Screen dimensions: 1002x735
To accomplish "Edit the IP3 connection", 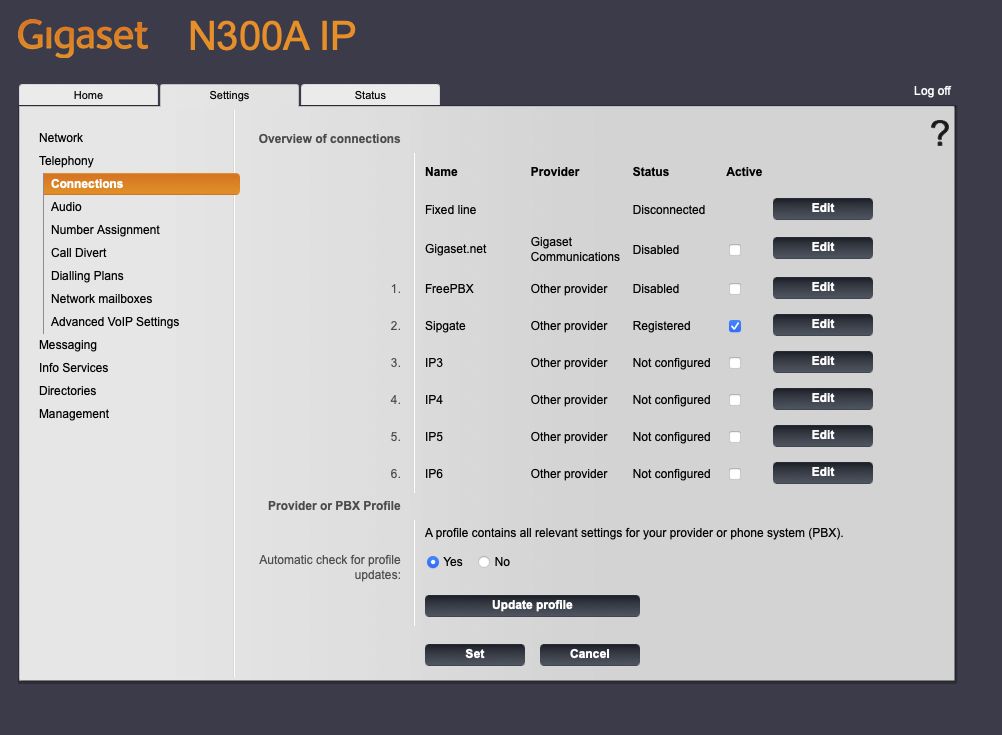I will (x=822, y=362).
